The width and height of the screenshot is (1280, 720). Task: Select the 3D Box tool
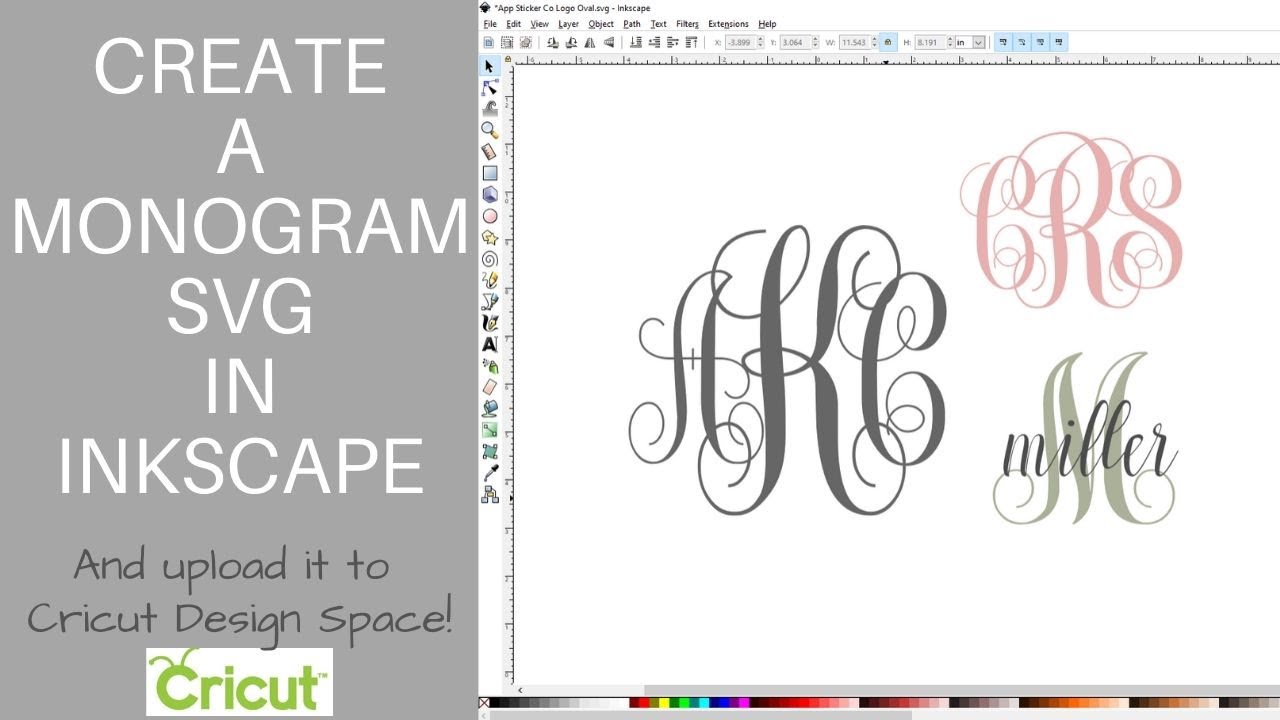pyautogui.click(x=489, y=194)
